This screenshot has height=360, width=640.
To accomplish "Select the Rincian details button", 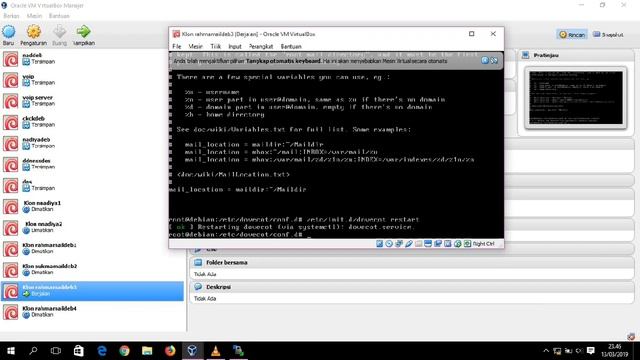I will (x=572, y=35).
